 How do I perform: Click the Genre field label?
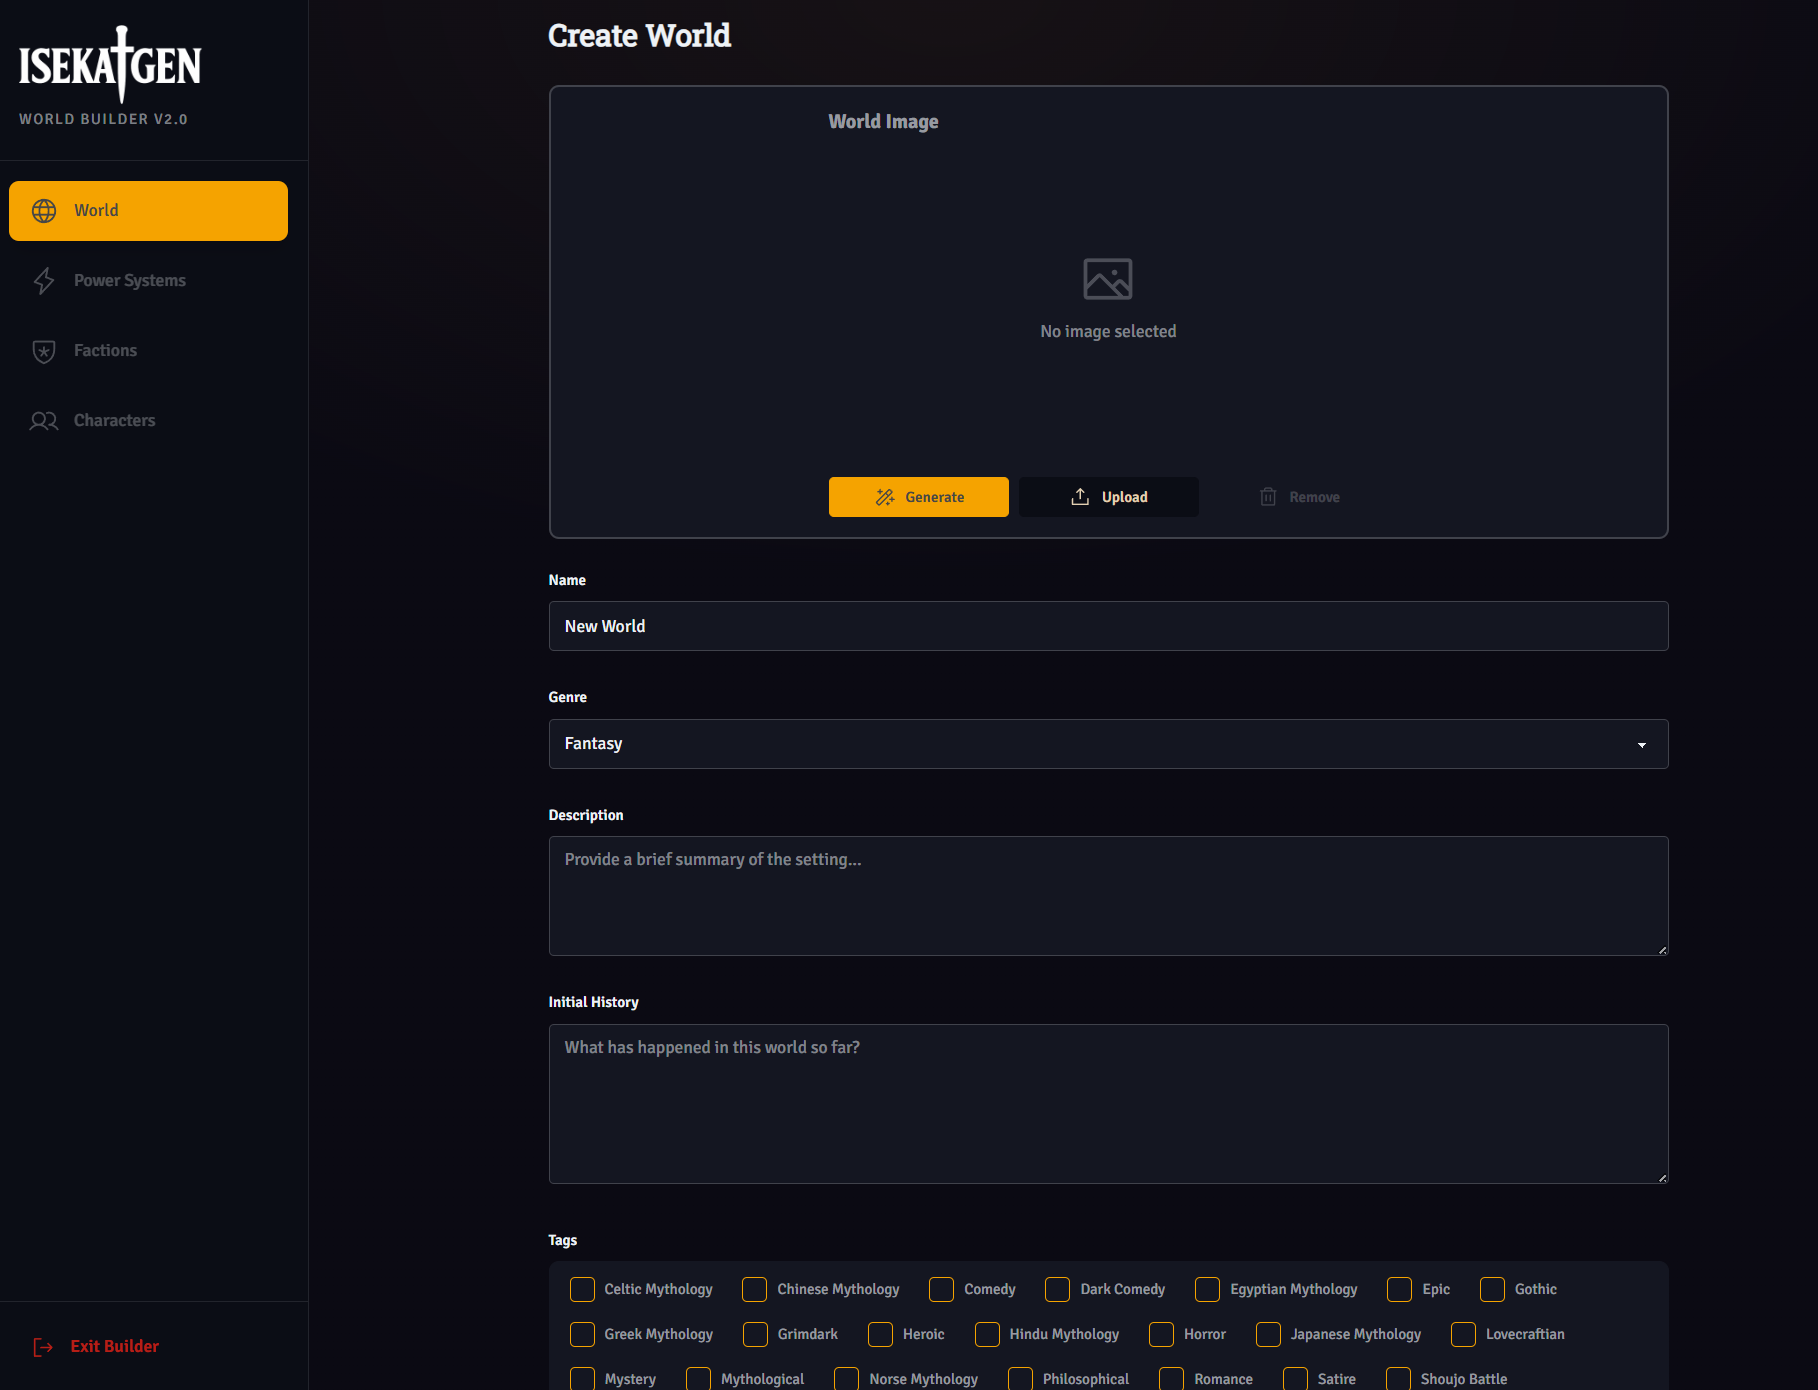coord(568,698)
